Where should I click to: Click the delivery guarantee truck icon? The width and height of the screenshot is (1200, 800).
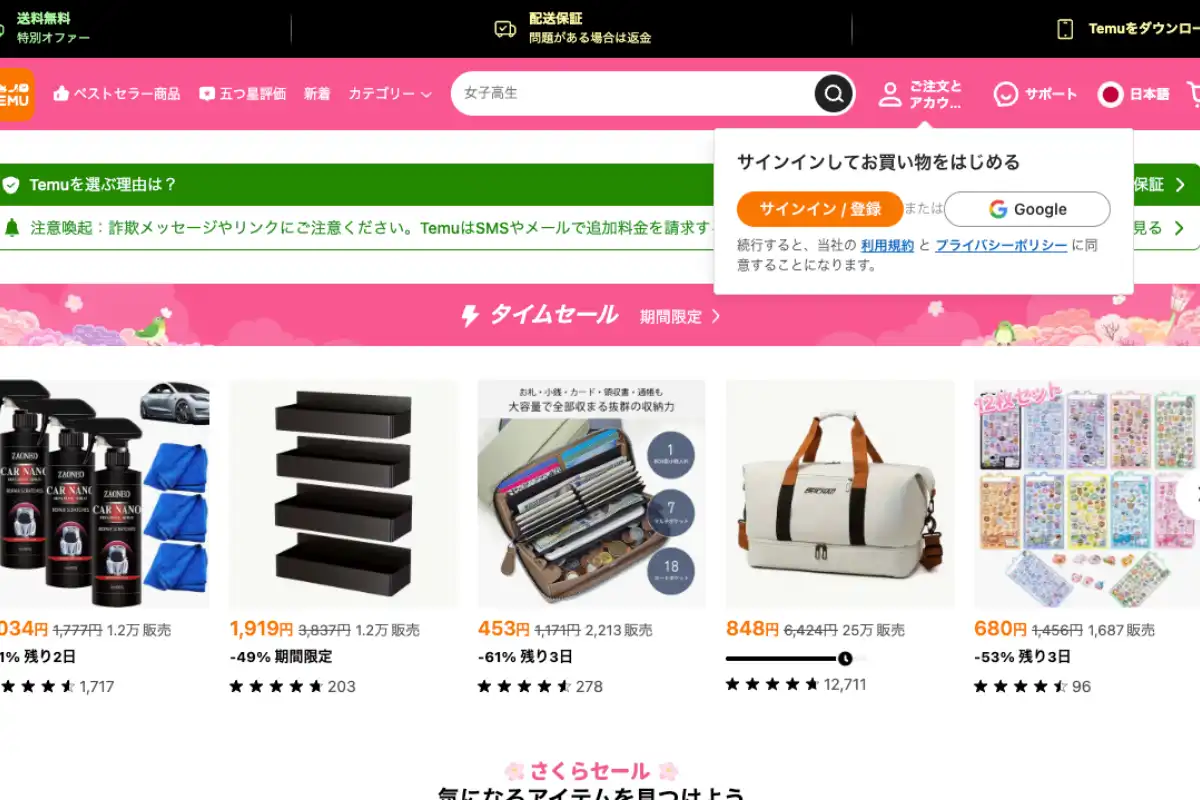pos(505,29)
